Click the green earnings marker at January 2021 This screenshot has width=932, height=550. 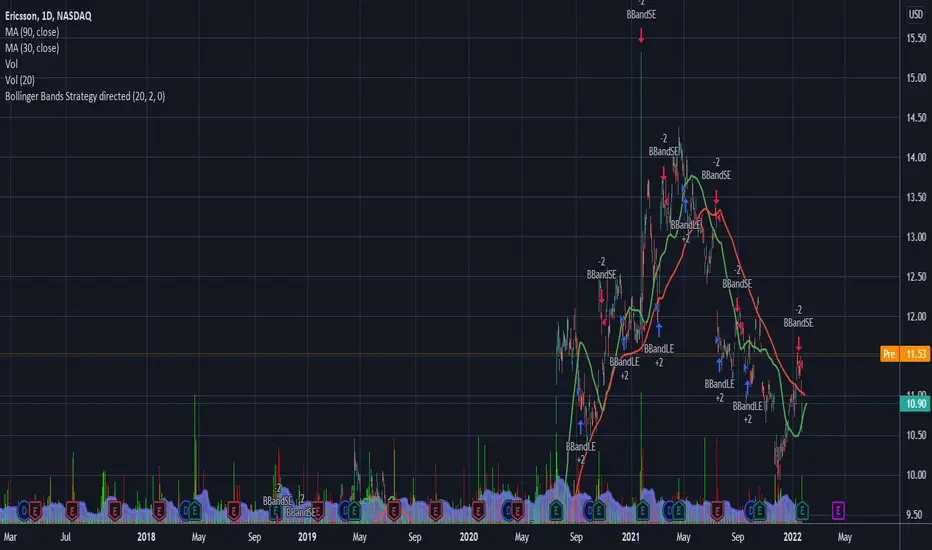(x=642, y=510)
